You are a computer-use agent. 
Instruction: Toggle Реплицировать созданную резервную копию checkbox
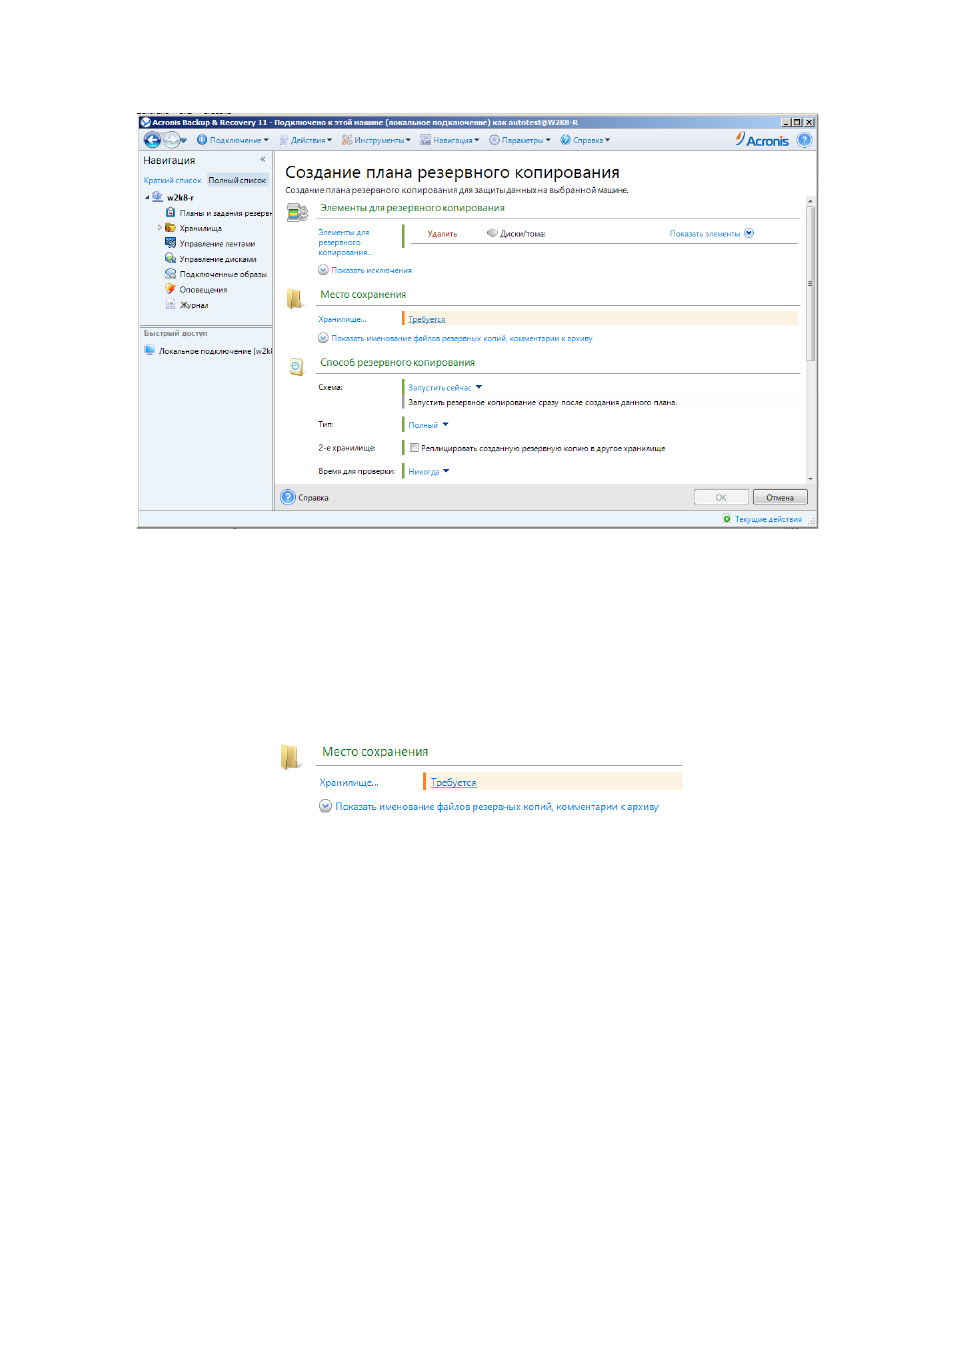[415, 448]
